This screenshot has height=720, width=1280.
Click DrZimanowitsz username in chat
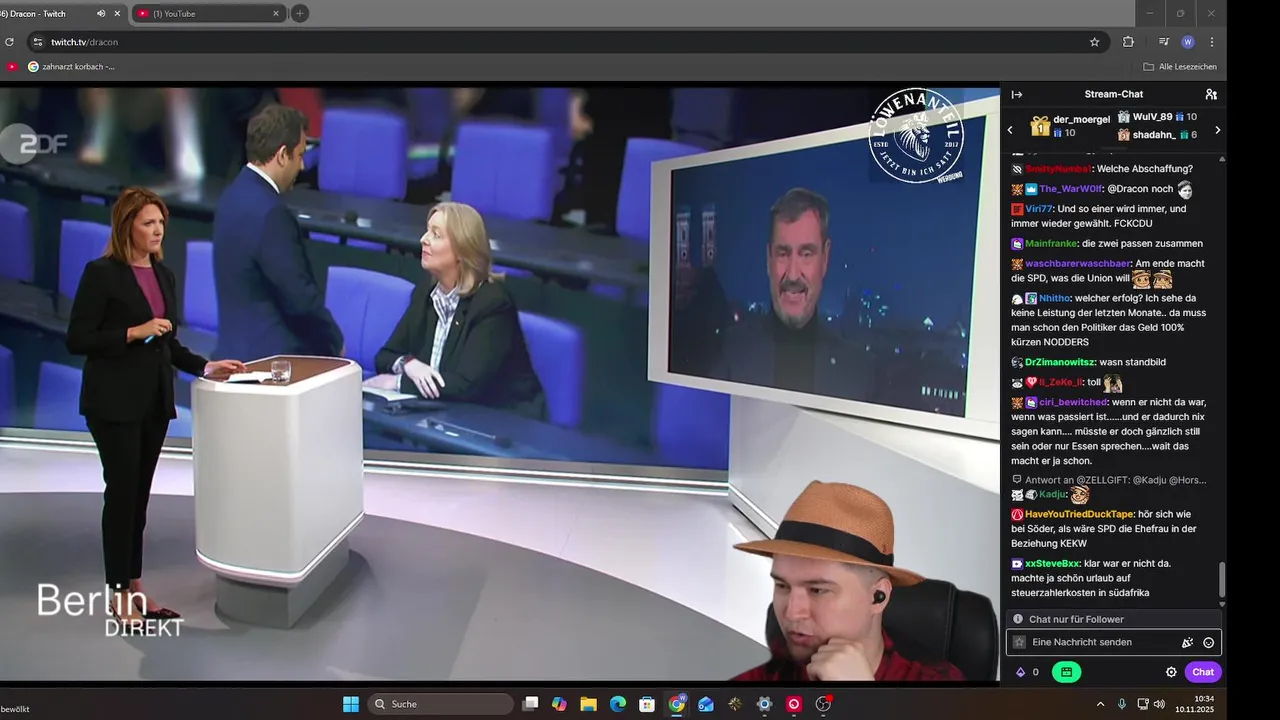pyautogui.click(x=1060, y=362)
